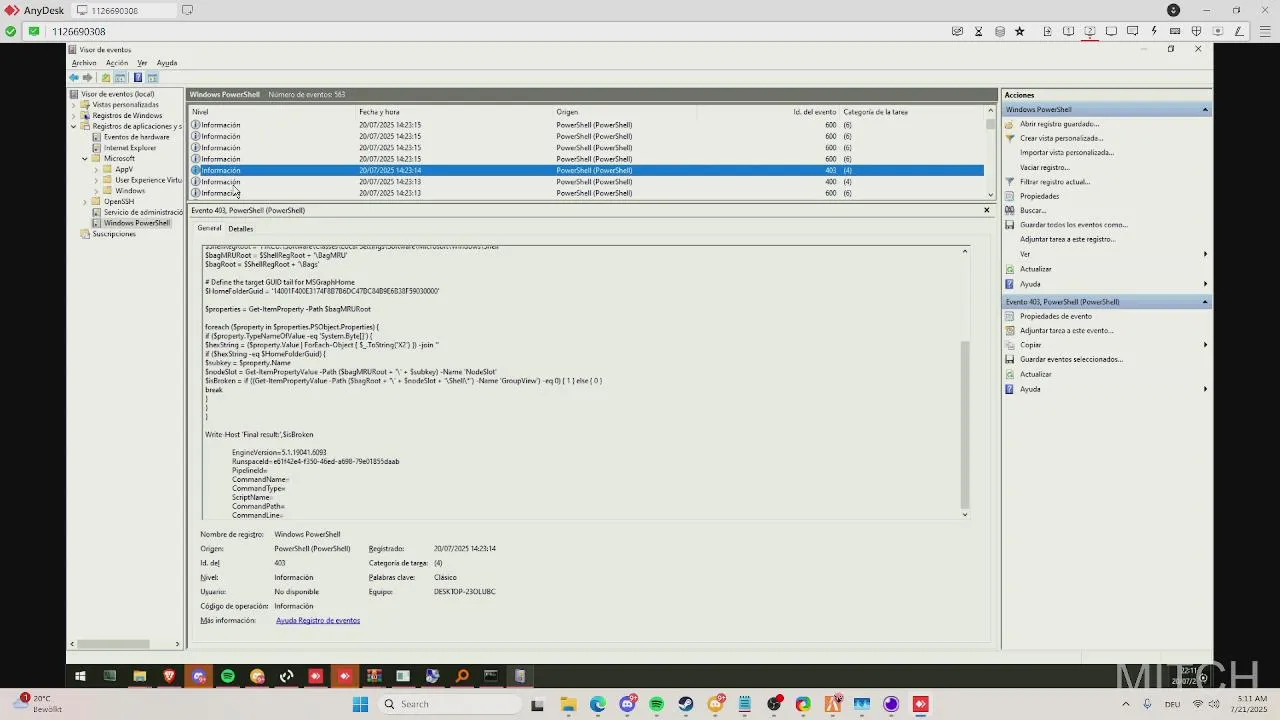Image resolution: width=1280 pixels, height=720 pixels.
Task: Select General tab
Action: tap(209, 228)
